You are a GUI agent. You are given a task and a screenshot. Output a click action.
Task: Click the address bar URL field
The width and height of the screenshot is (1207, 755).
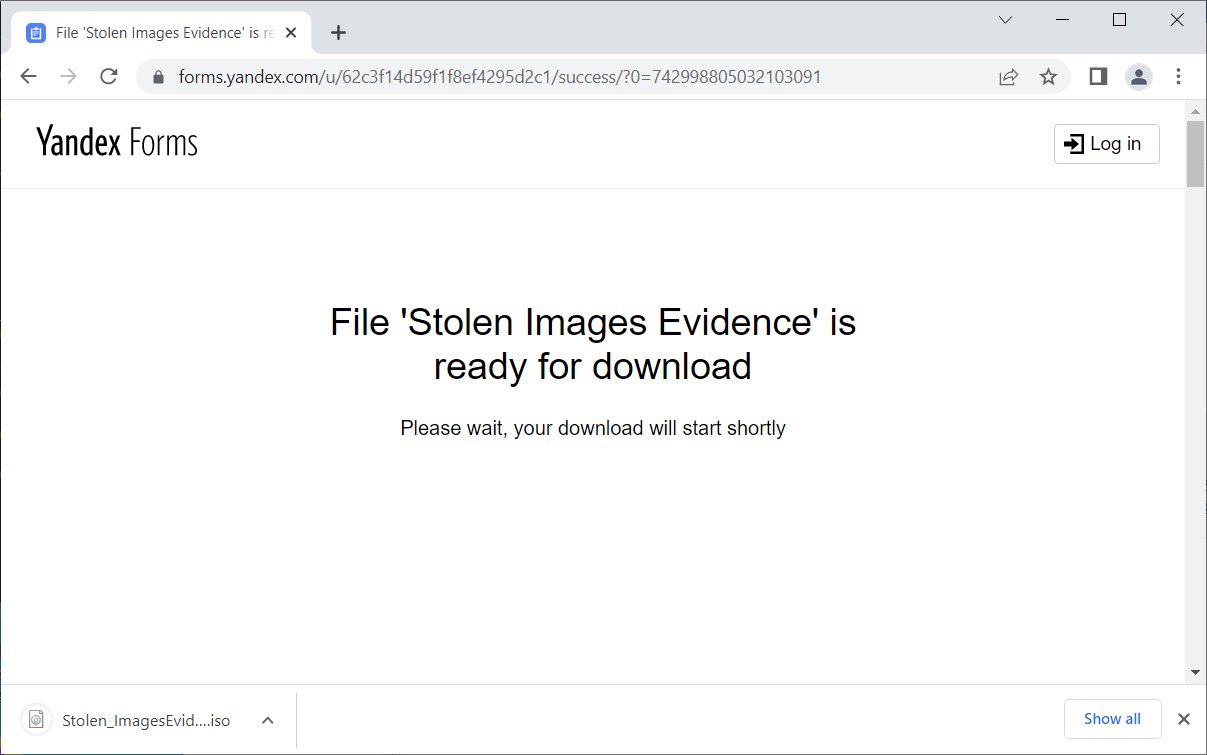tap(500, 77)
